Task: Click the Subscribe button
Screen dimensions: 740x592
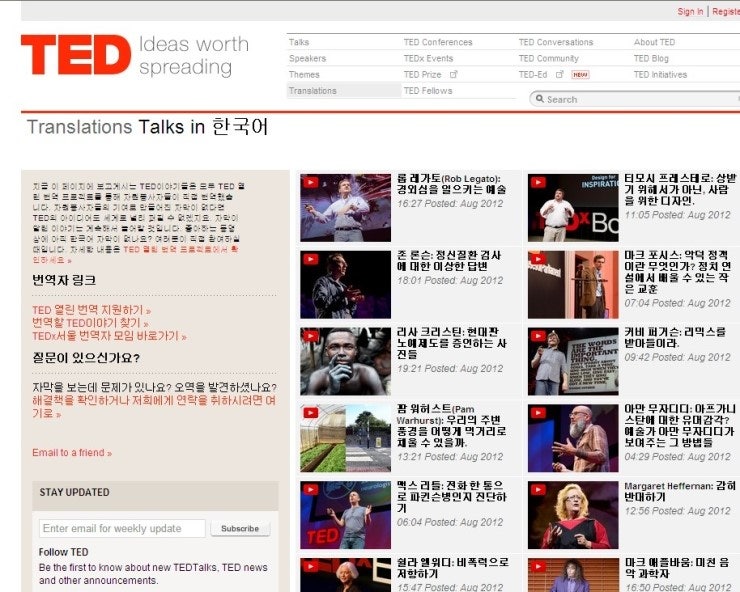Action: (x=240, y=528)
